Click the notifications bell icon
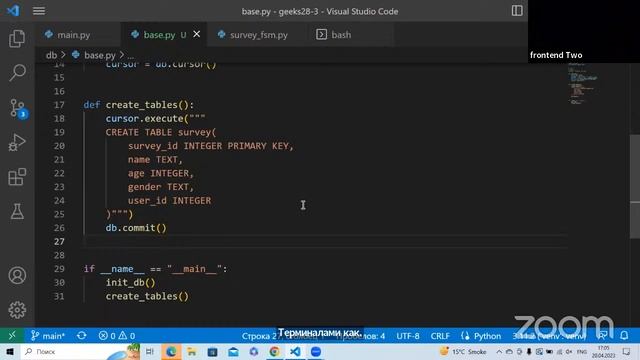Viewport: 640px width, 360px height. pos(624,336)
